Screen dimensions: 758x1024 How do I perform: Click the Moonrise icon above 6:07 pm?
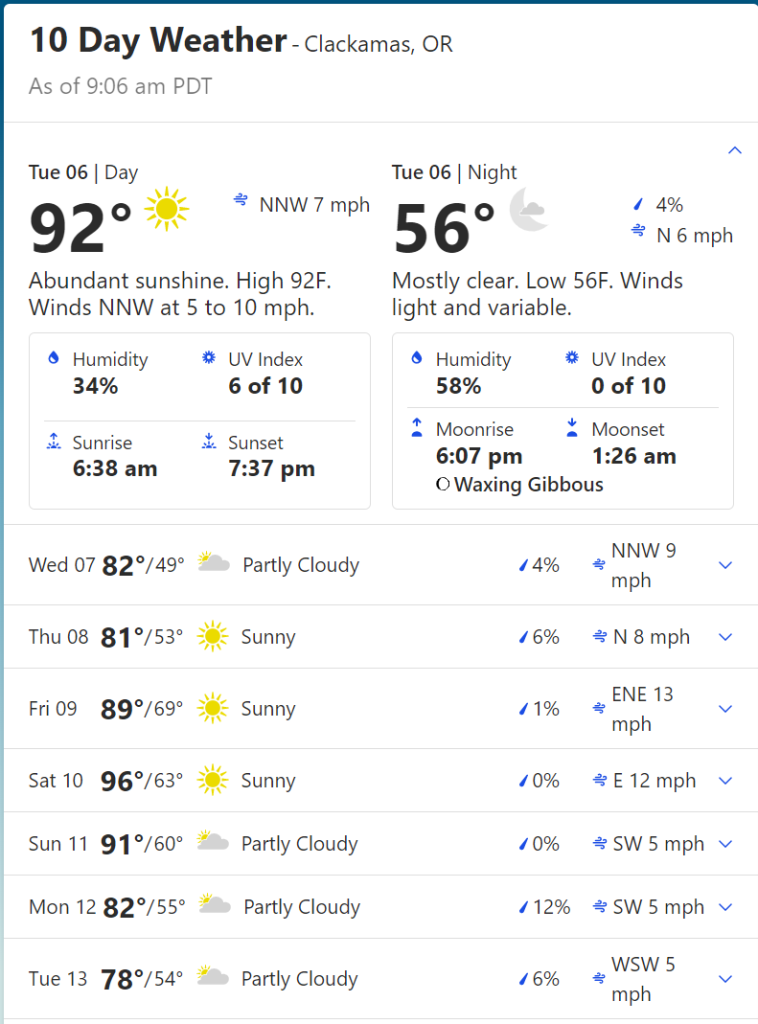(417, 429)
